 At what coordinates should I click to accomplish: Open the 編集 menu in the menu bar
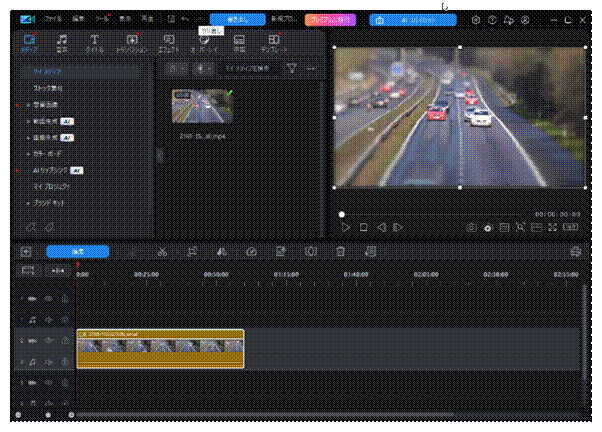pyautogui.click(x=78, y=19)
